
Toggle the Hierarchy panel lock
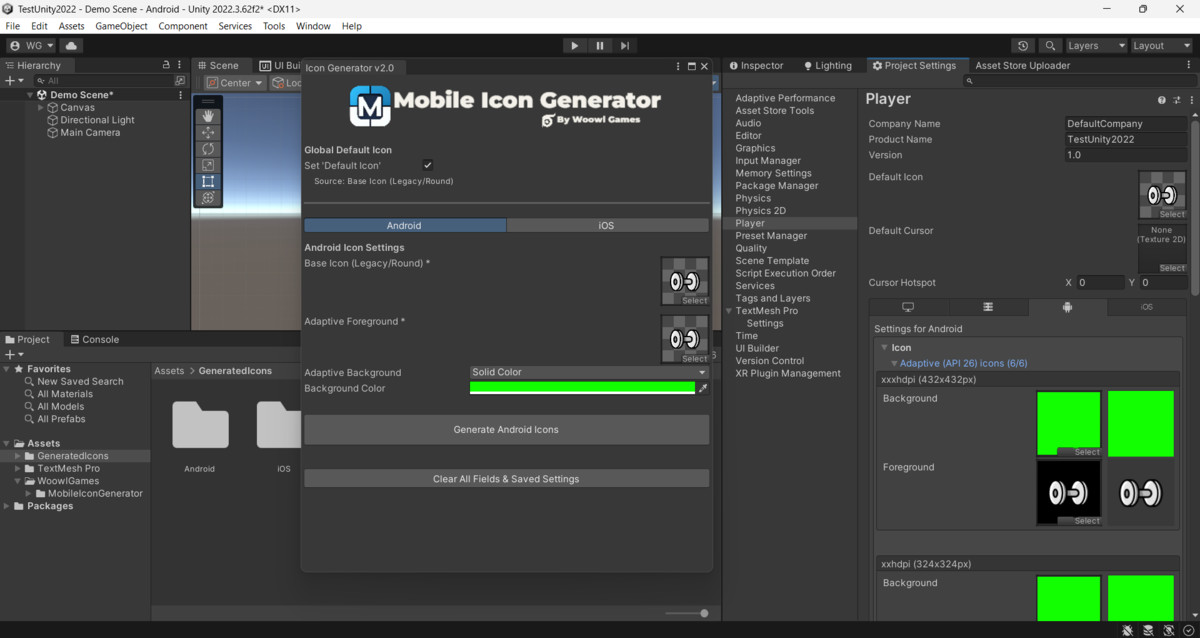[x=166, y=65]
